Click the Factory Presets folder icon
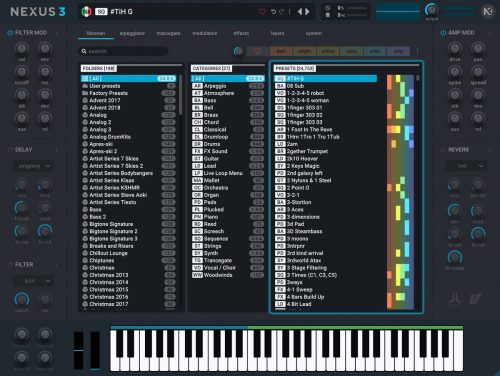Screen dimensions: 500x376 (85, 93)
